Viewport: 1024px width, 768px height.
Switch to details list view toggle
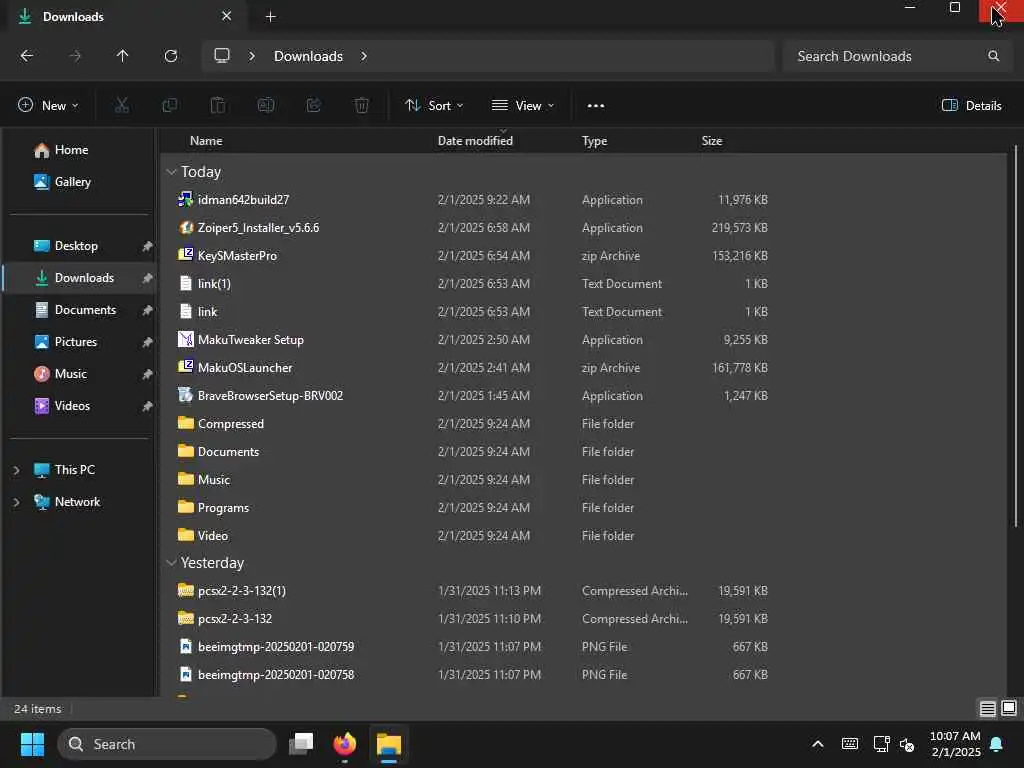coord(987,708)
